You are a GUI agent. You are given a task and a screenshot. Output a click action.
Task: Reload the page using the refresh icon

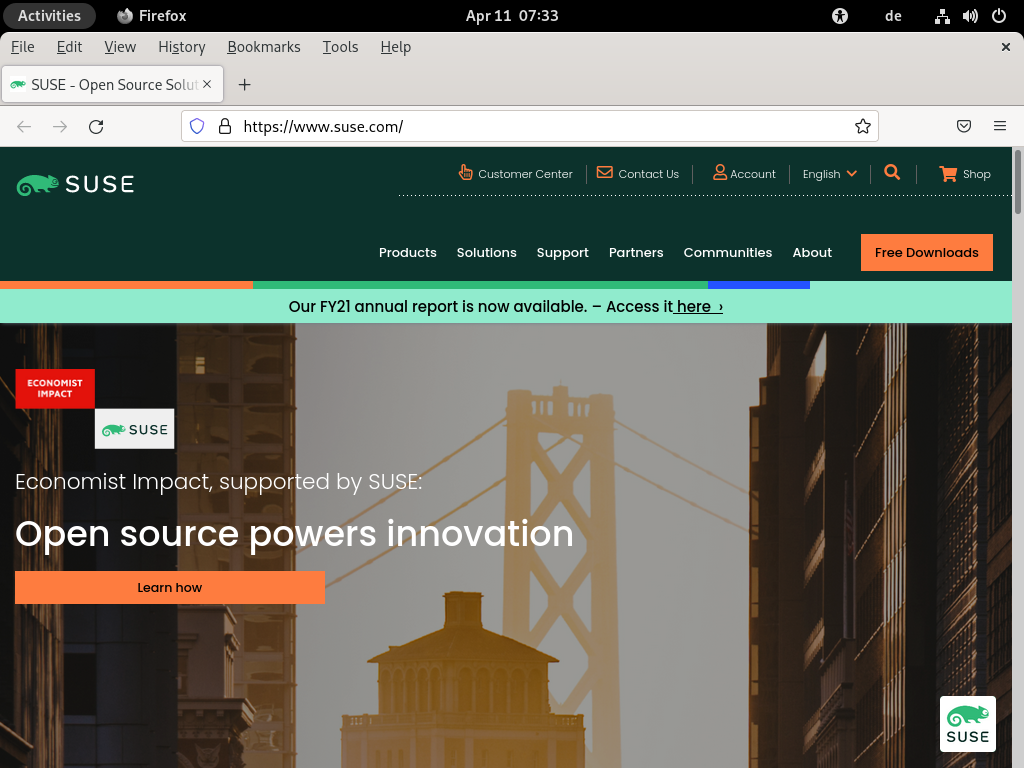[x=96, y=126]
